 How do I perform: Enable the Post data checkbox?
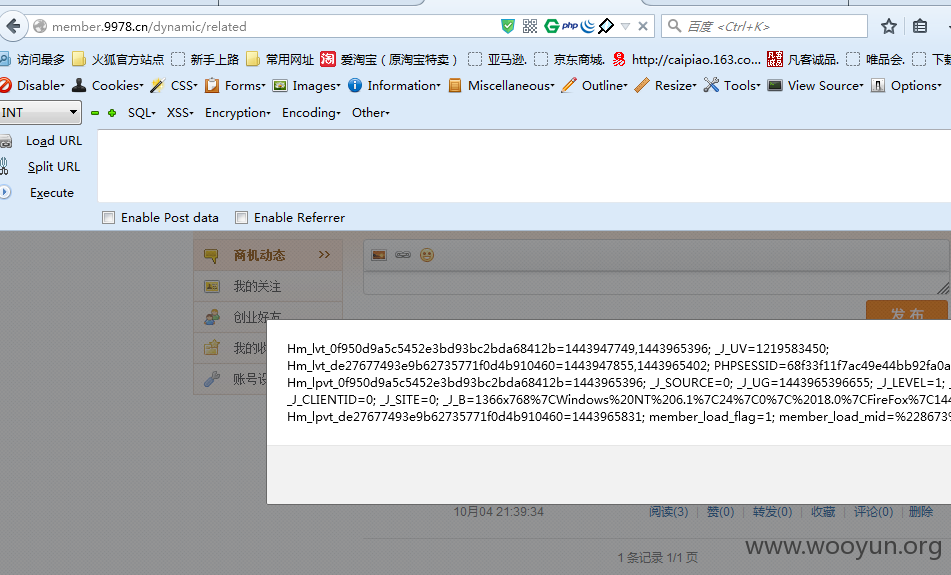pyautogui.click(x=109, y=217)
